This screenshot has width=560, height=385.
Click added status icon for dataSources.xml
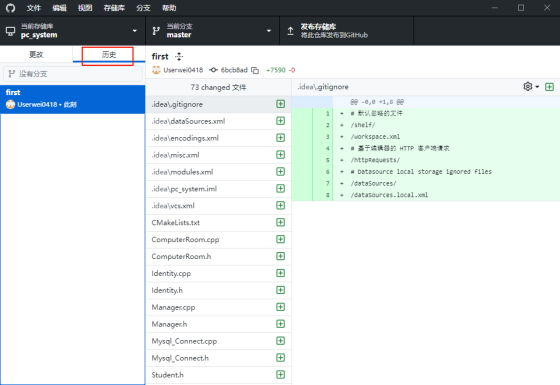281,121
